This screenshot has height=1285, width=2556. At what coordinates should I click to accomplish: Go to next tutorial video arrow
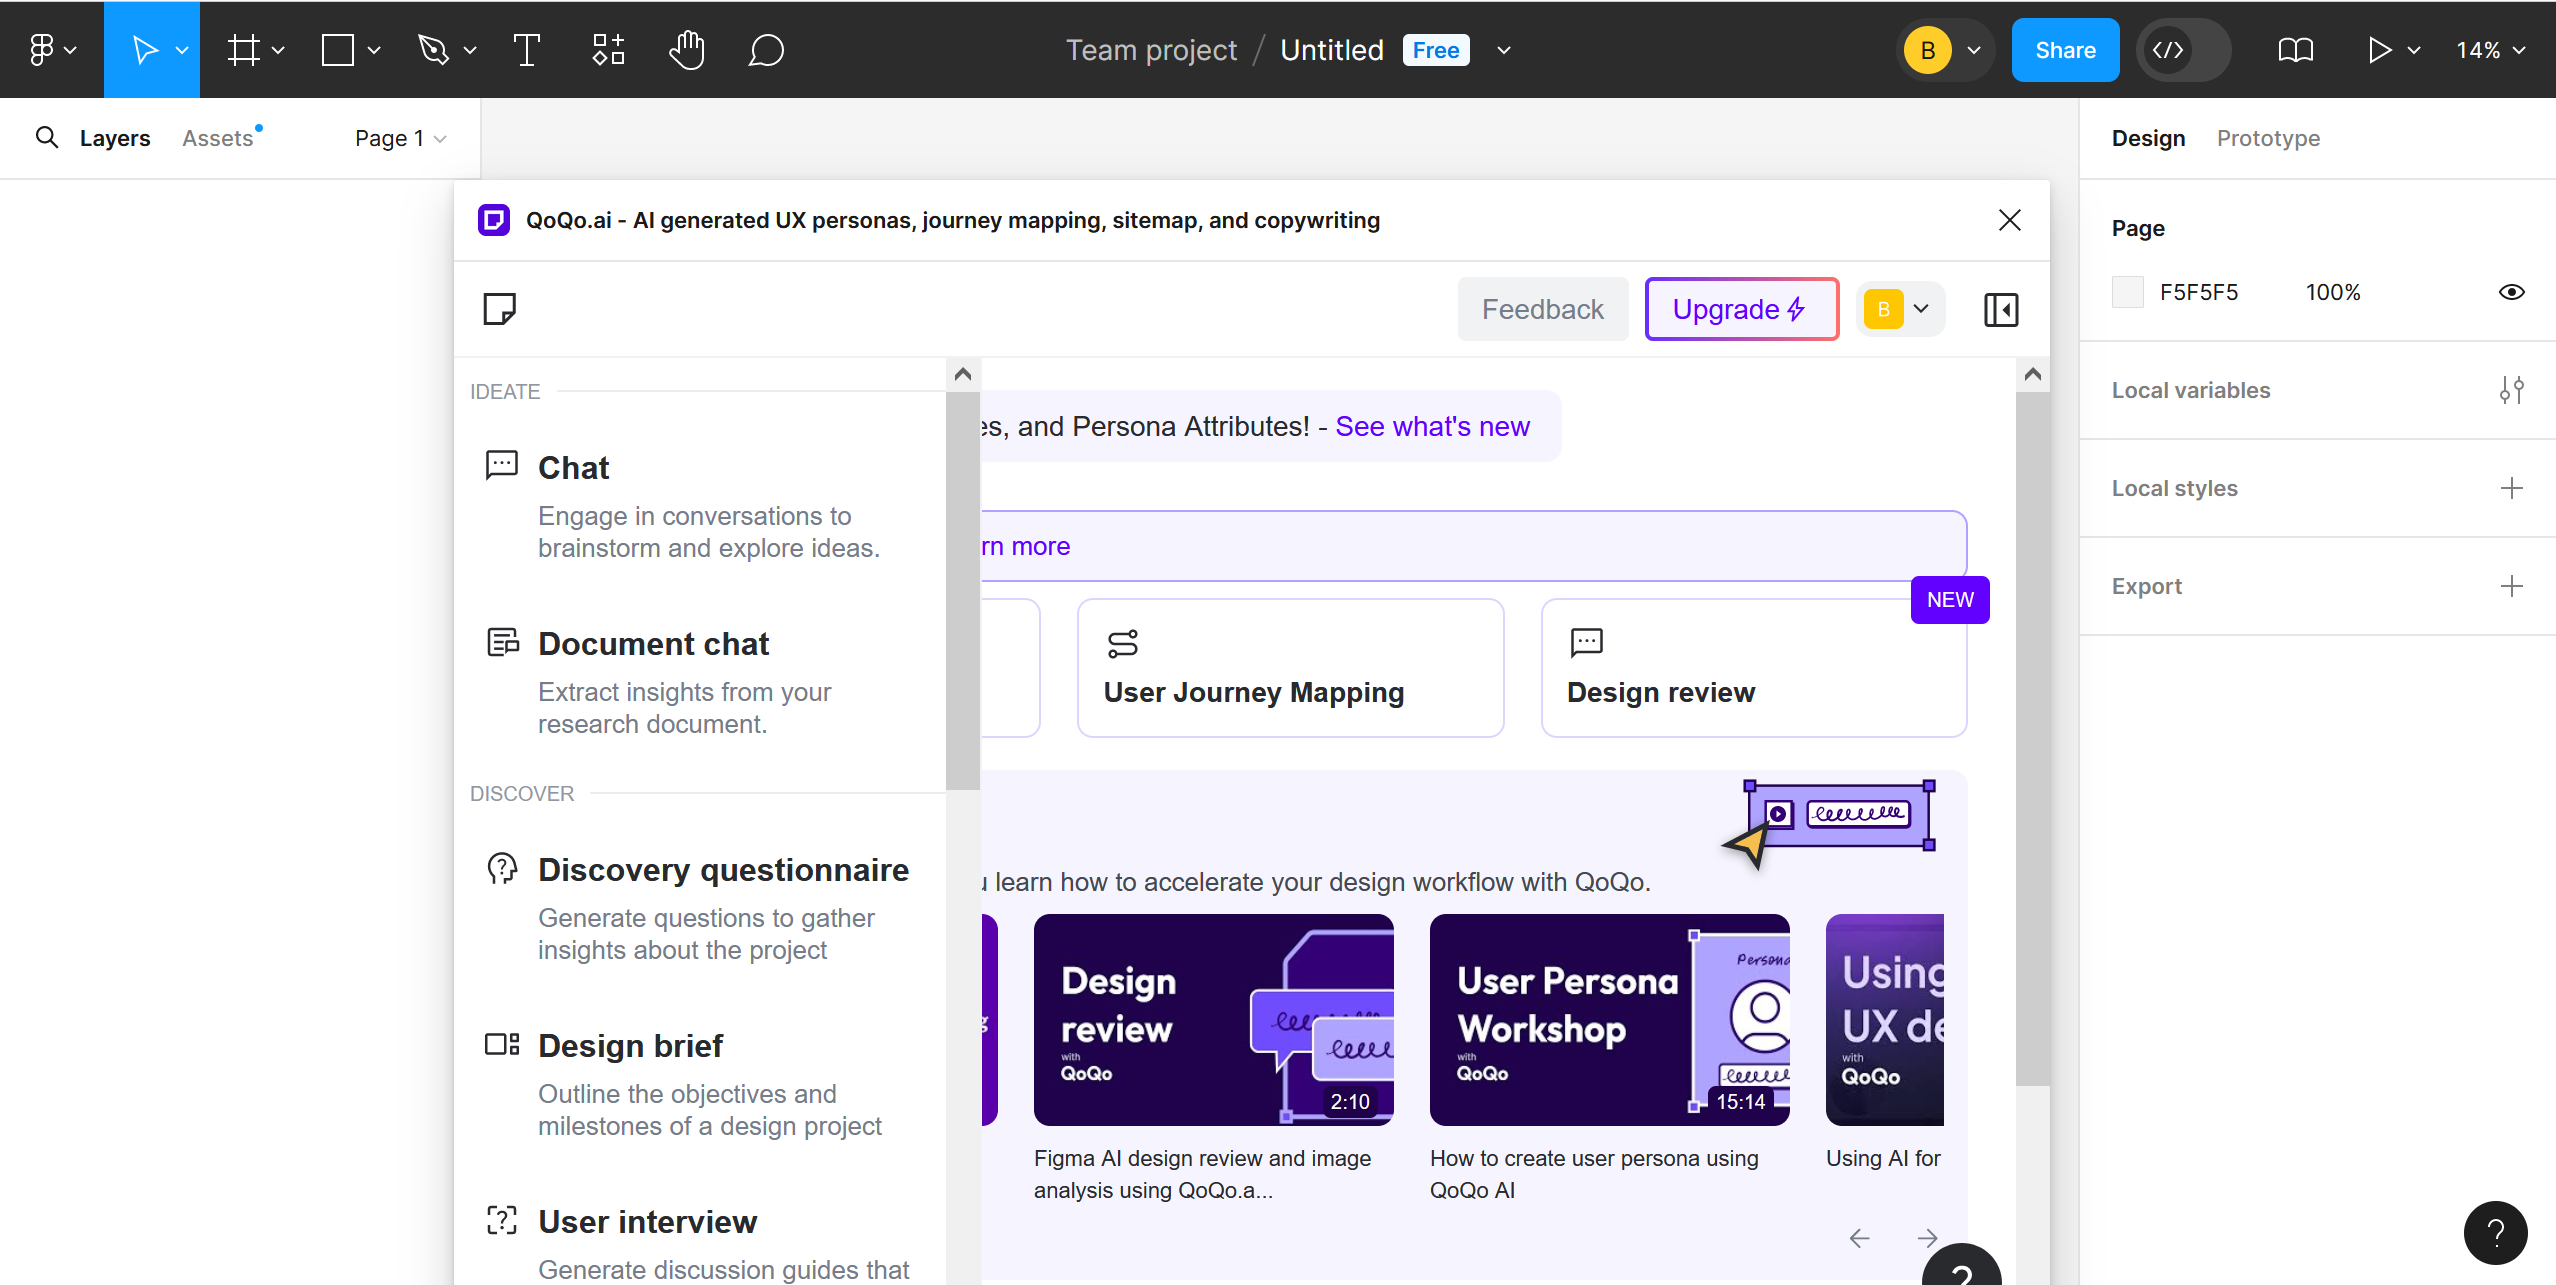pyautogui.click(x=1927, y=1238)
